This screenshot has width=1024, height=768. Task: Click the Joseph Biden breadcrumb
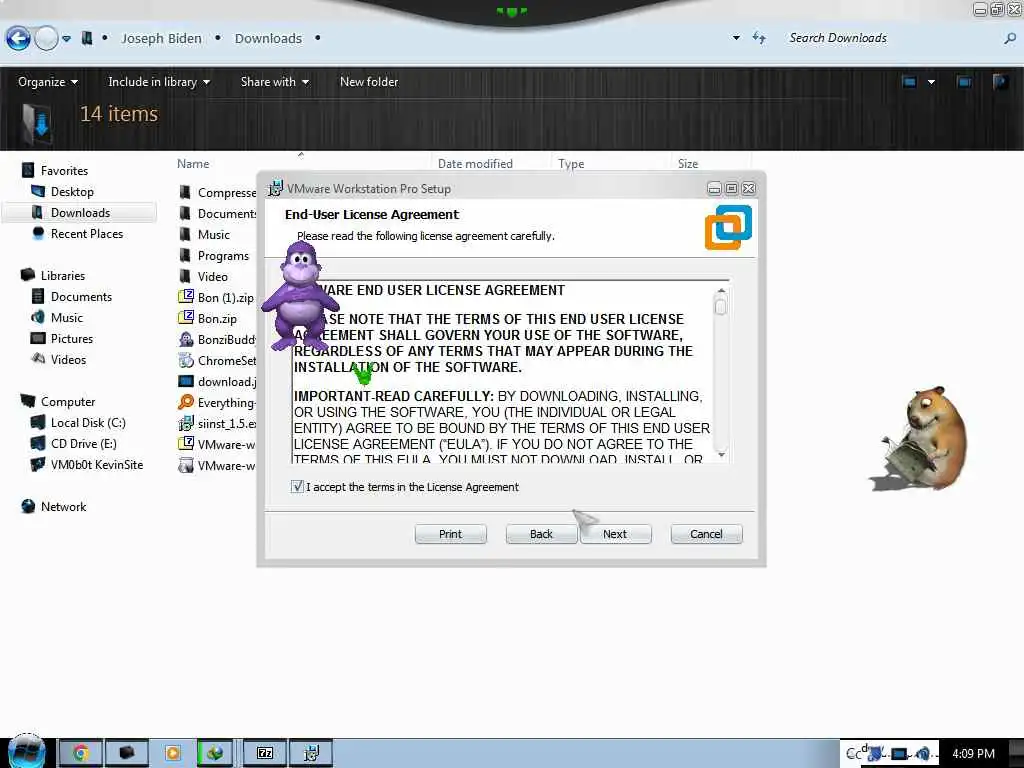point(161,39)
